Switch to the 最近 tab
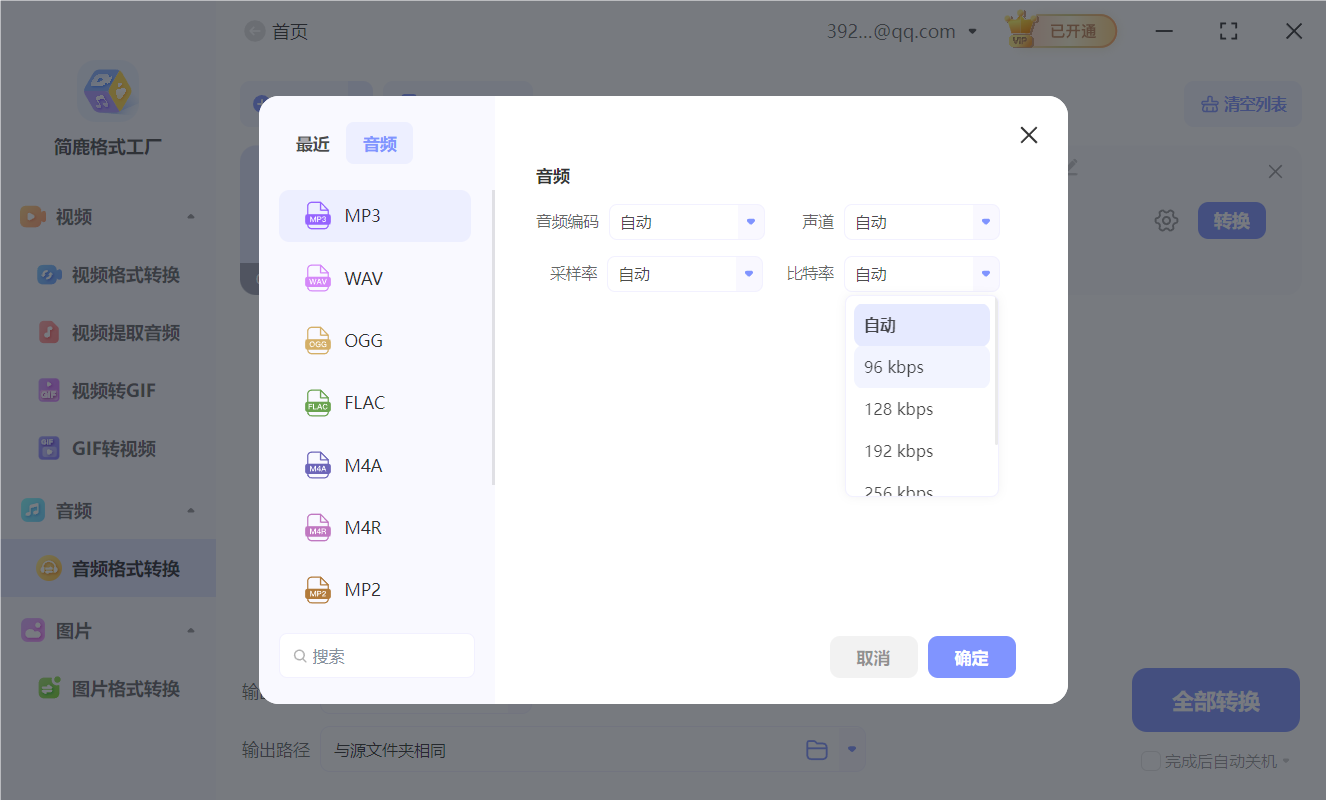The image size is (1326, 800). [312, 143]
